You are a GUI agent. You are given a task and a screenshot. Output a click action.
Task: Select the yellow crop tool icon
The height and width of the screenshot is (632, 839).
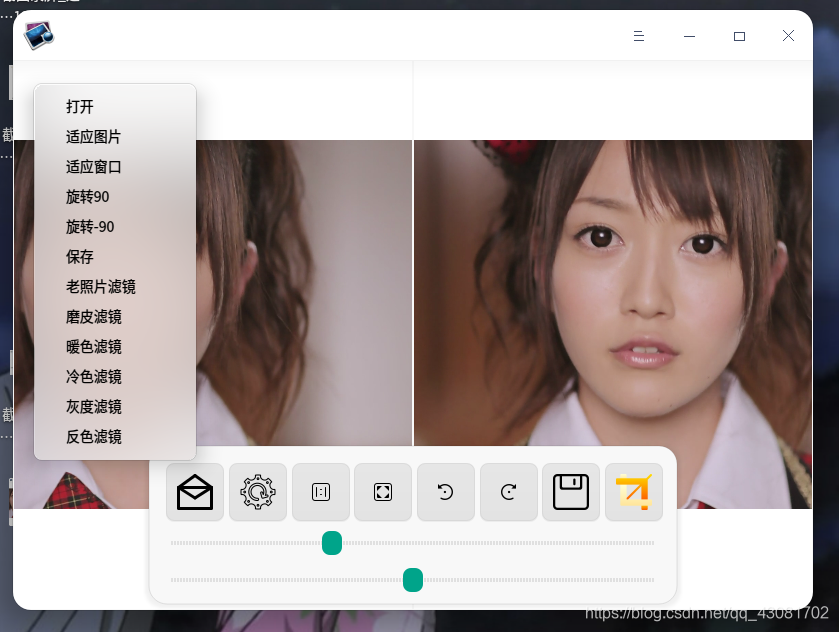click(634, 492)
